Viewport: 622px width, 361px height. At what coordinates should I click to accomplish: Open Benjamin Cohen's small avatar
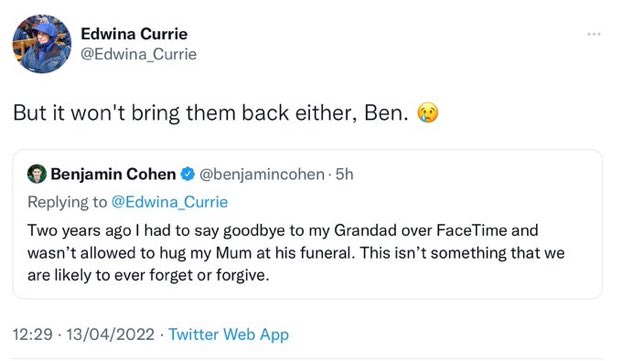point(37,174)
